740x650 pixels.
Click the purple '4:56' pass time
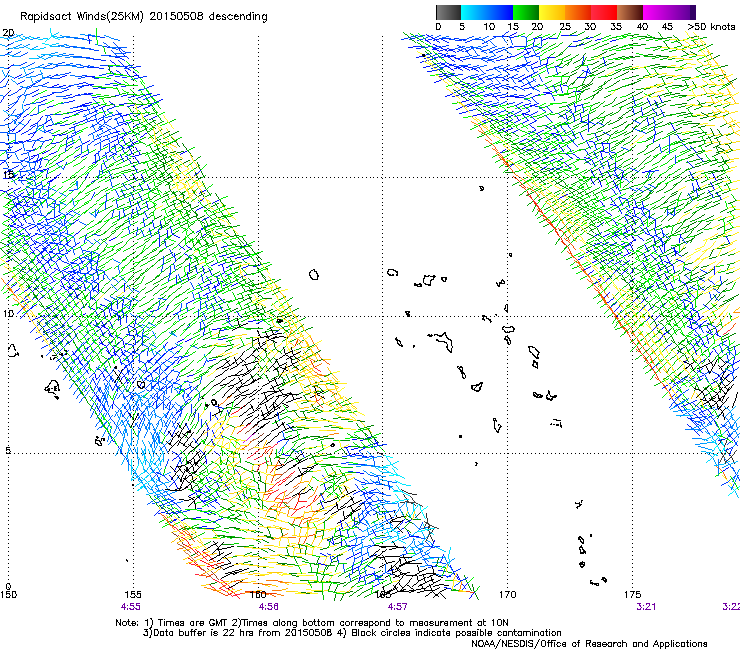coord(268,607)
